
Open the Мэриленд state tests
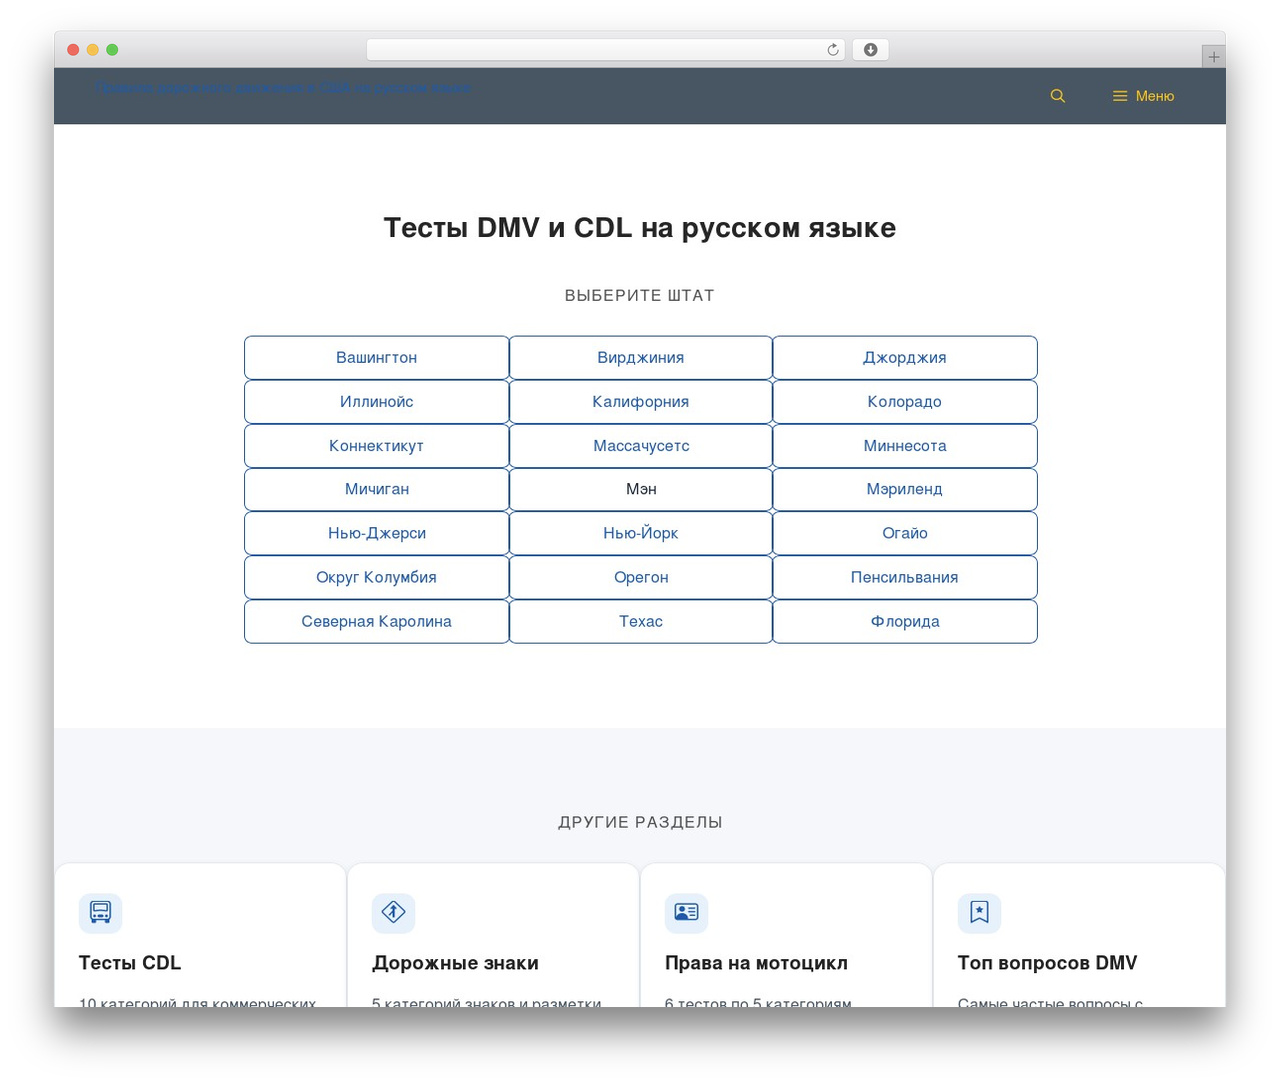(x=905, y=489)
